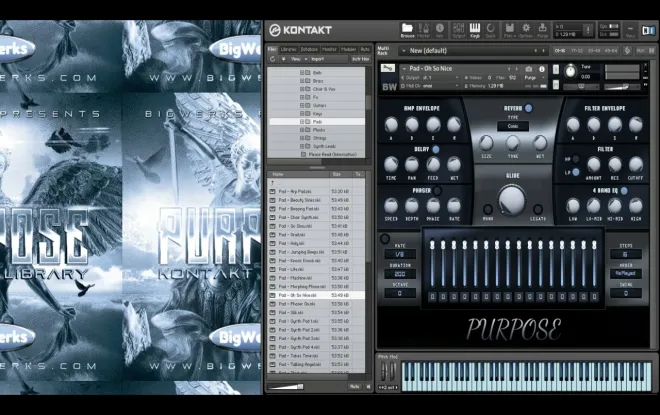Load previous instrument preset arrow
The height and width of the screenshot is (415, 660).
[509, 69]
